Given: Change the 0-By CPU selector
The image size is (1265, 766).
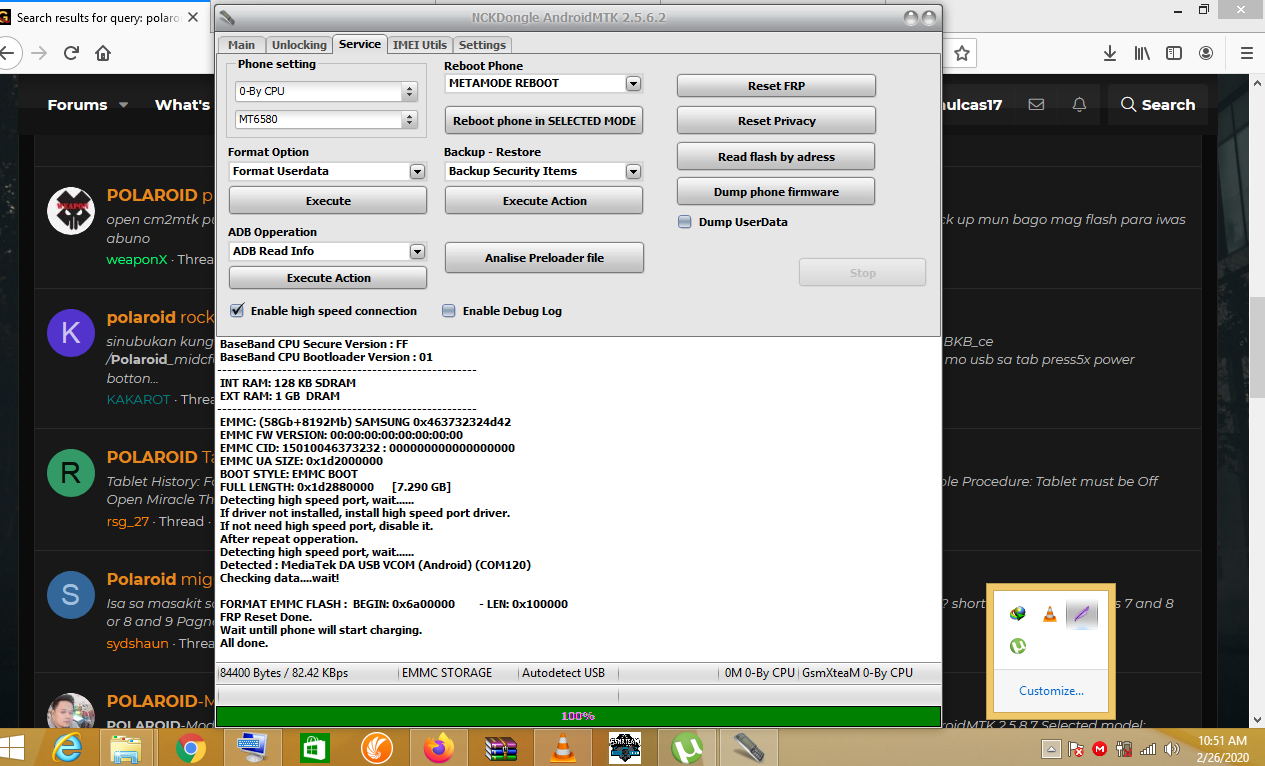Looking at the screenshot, I should pyautogui.click(x=326, y=91).
